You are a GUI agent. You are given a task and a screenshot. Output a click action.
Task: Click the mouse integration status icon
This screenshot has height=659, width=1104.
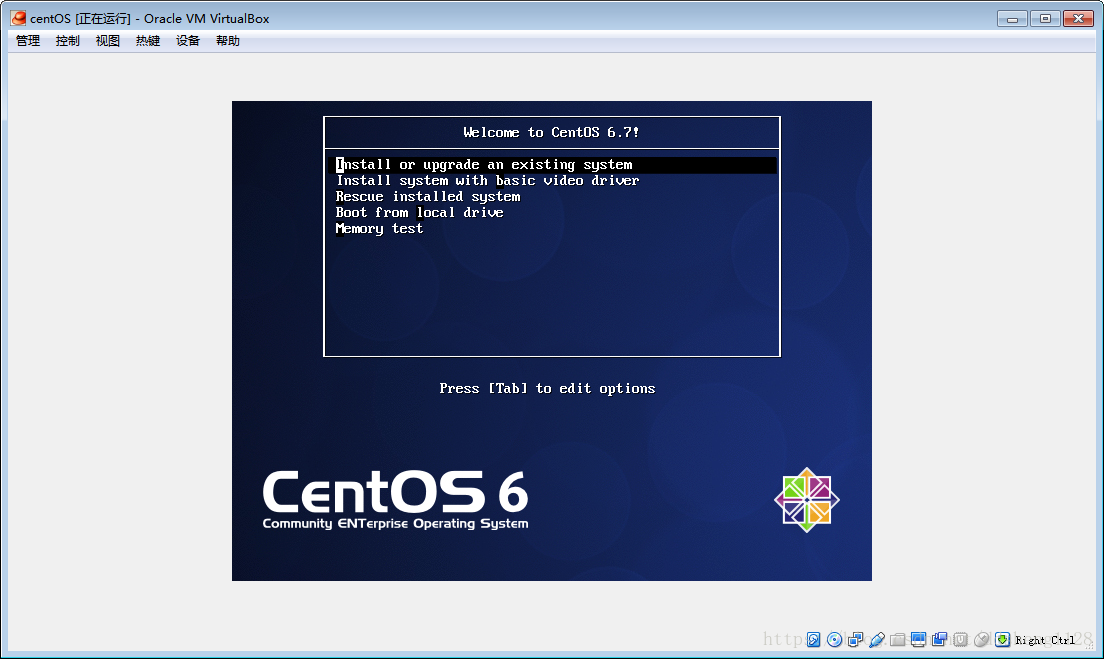pos(981,639)
